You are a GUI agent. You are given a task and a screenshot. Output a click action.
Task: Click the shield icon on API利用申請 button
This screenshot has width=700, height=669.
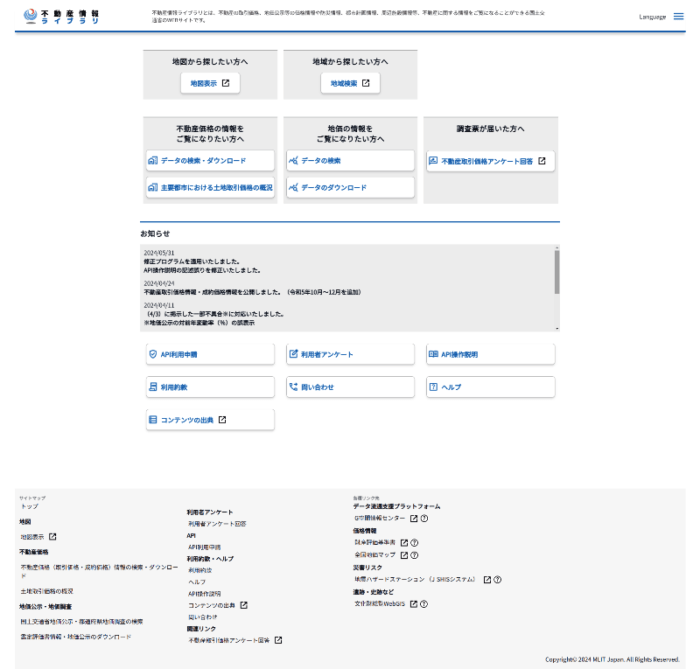click(153, 354)
